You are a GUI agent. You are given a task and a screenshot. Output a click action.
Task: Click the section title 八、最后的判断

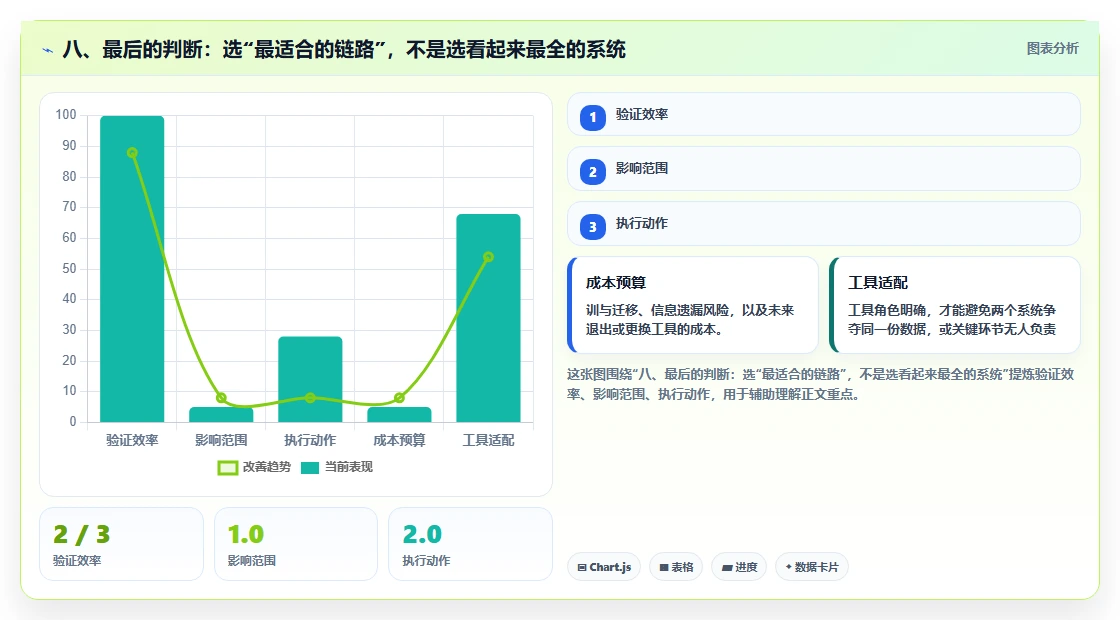coord(344,49)
